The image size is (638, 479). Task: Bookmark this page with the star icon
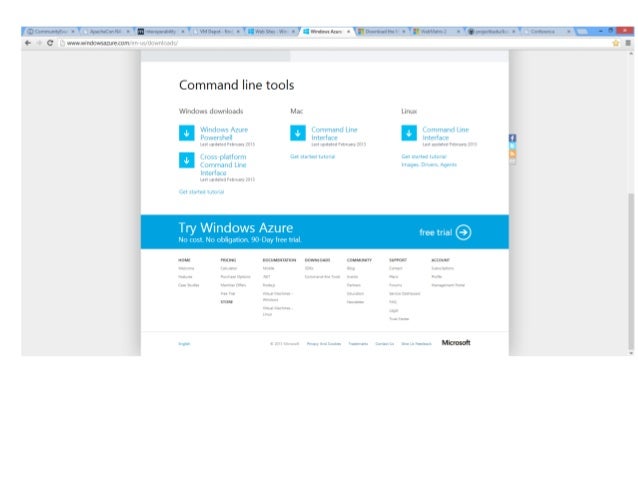tap(616, 43)
